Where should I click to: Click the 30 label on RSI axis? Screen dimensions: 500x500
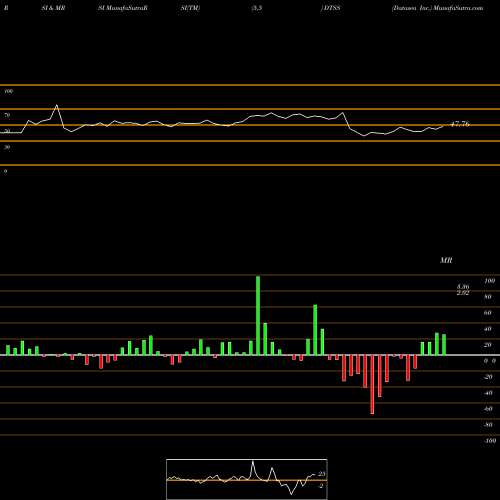tap(7, 147)
